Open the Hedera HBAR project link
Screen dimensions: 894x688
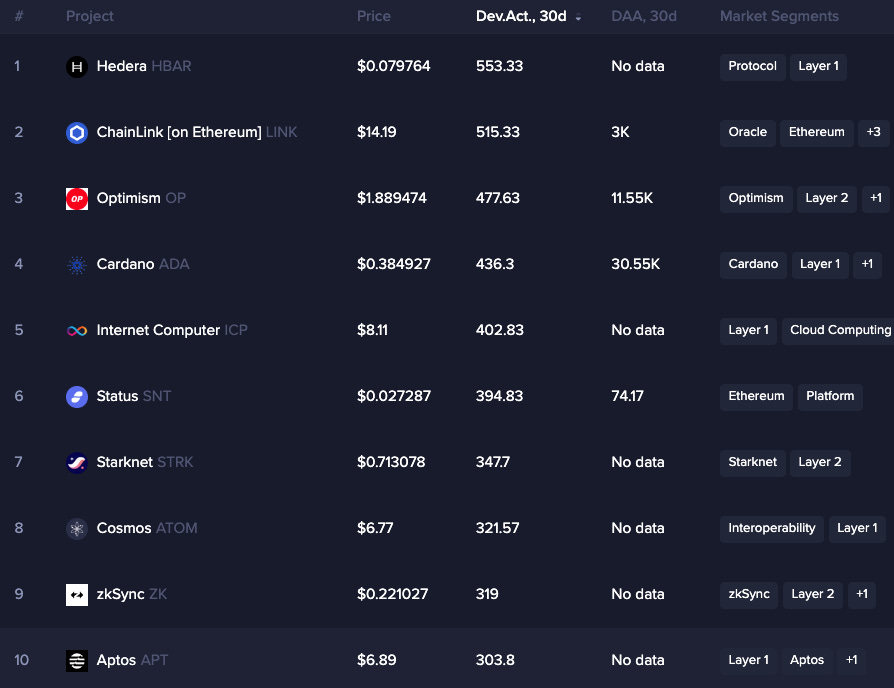(144, 66)
